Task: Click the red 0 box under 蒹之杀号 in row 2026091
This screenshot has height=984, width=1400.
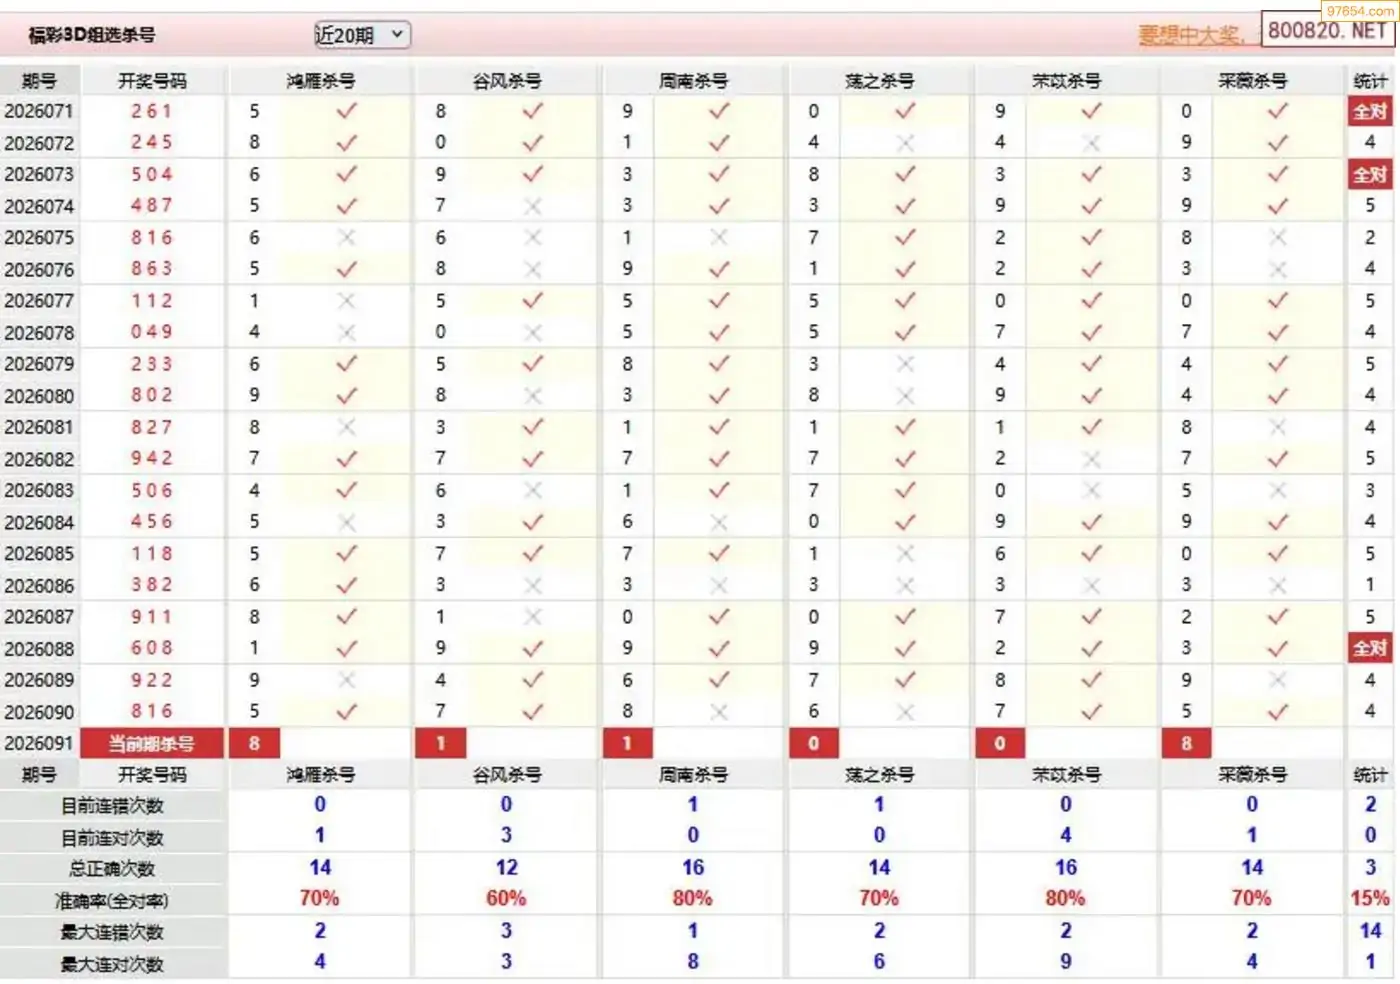Action: [x=813, y=743]
